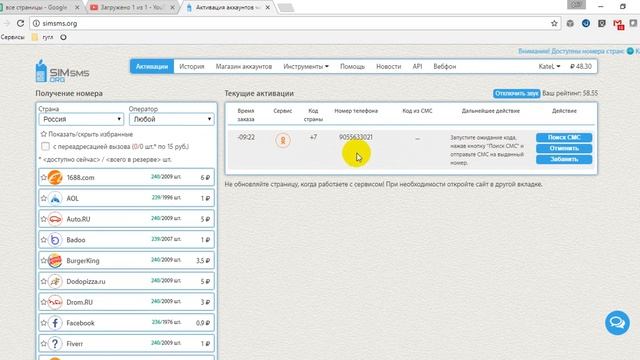Open the Страна country dropdown
The image size is (640, 360).
[81, 119]
